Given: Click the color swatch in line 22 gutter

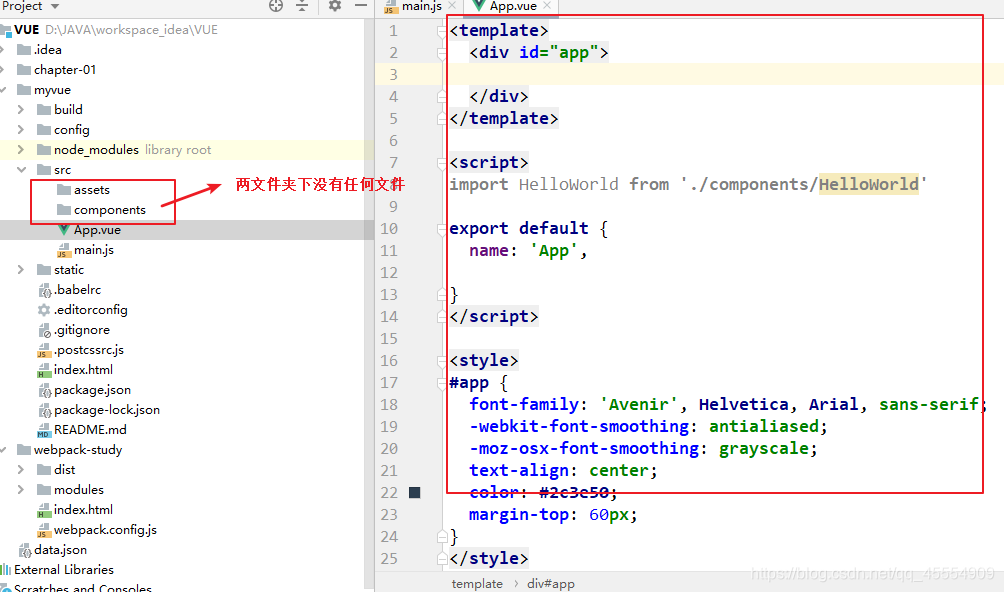Looking at the screenshot, I should [x=415, y=492].
